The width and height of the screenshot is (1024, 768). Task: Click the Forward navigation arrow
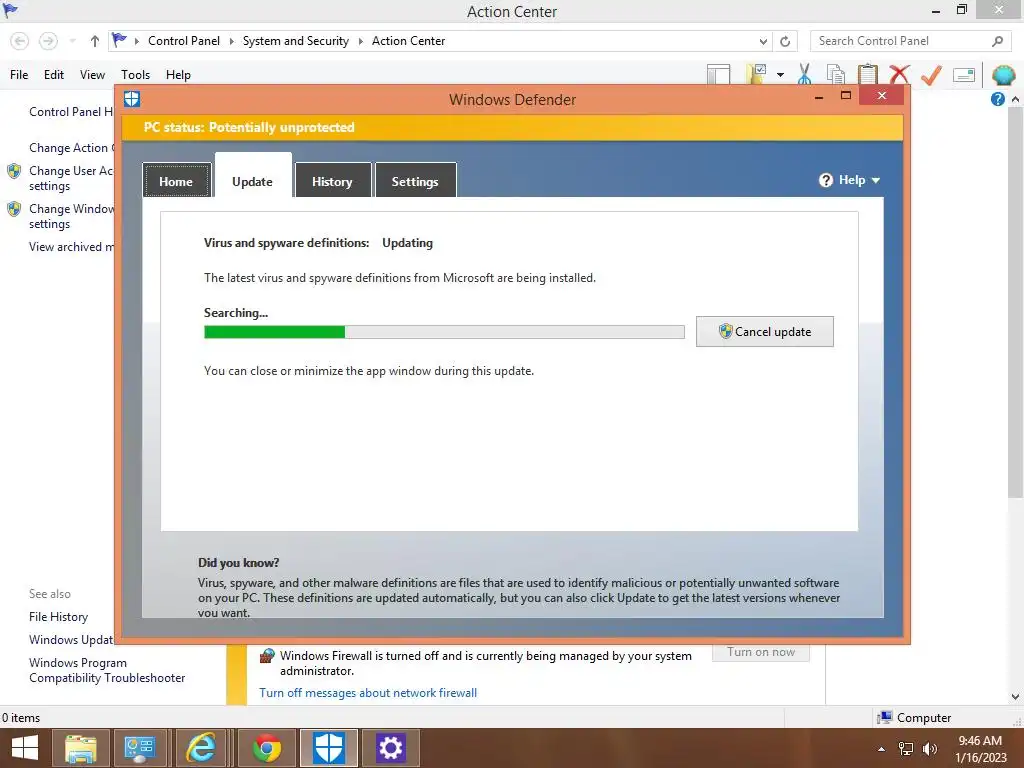coord(48,41)
